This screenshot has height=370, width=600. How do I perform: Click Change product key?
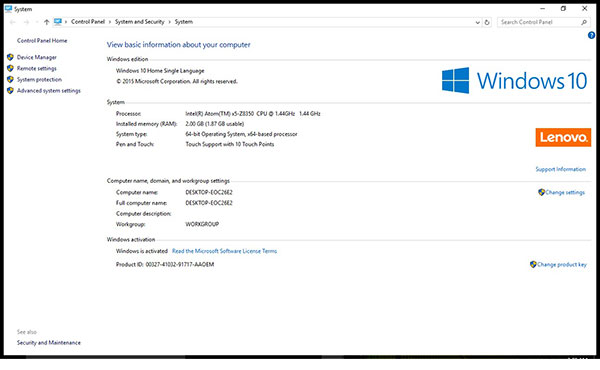(562, 264)
